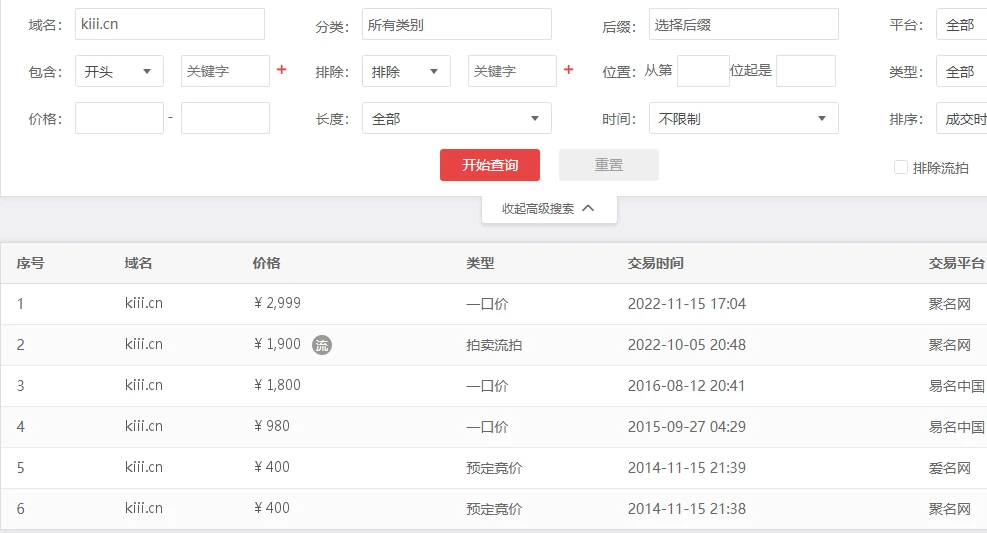Expand the 长度 length dropdown
987x533 pixels.
click(456, 119)
